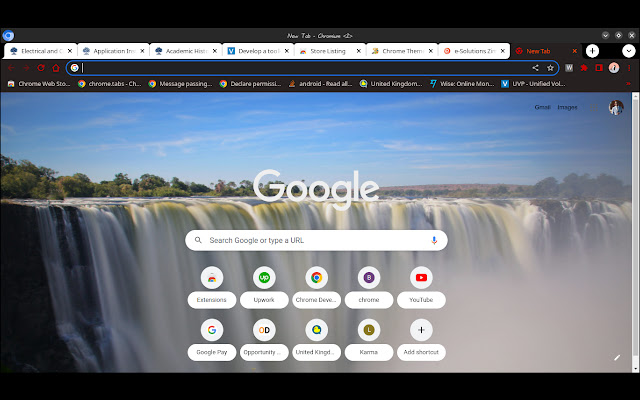
Task: Switch to the Develop a tool tab
Action: (258, 51)
